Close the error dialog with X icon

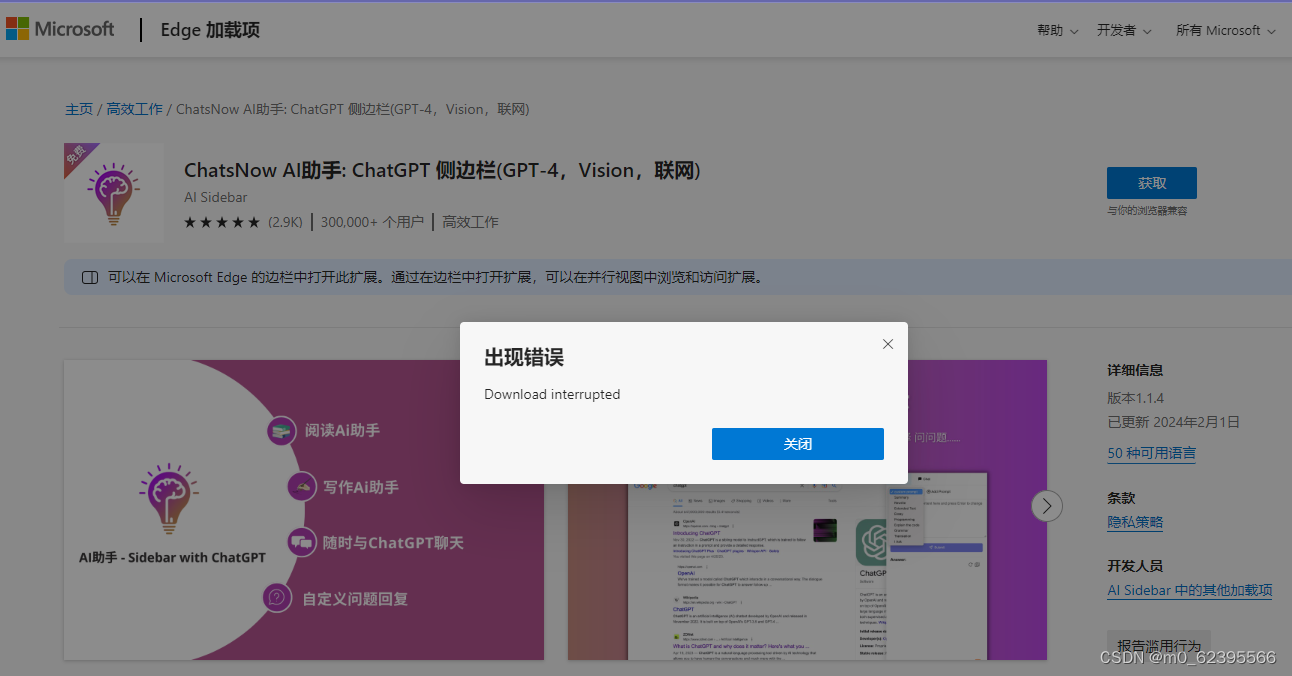(888, 344)
